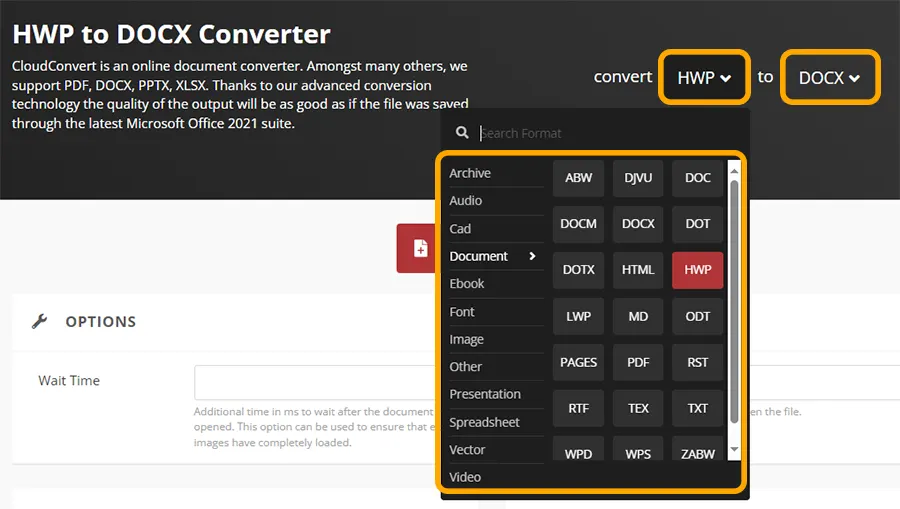Click the Wait Time input field

coord(317,382)
